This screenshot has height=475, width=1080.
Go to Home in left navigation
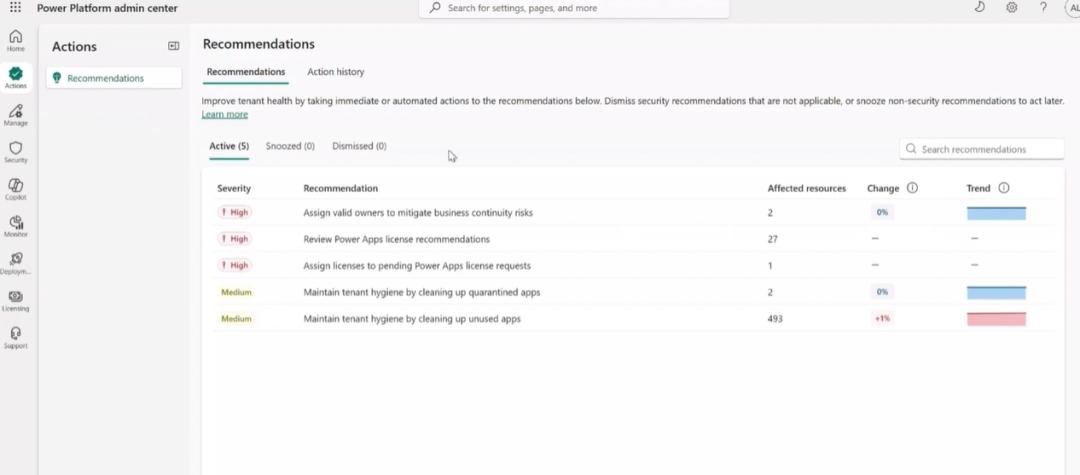15,41
